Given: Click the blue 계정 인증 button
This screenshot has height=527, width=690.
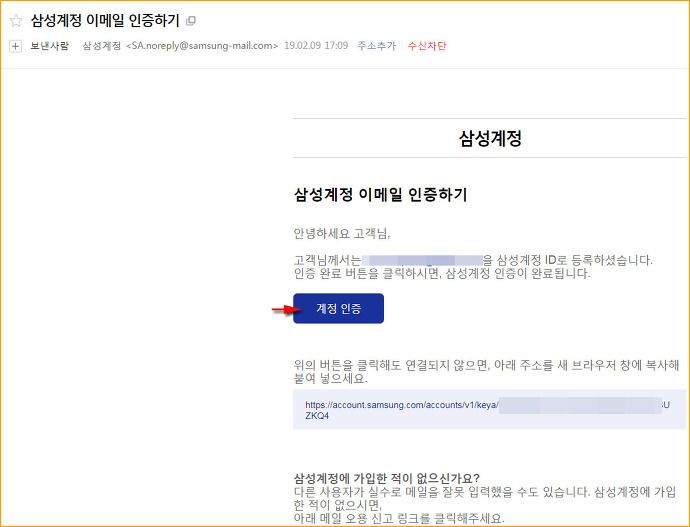Looking at the screenshot, I should pyautogui.click(x=338, y=308).
